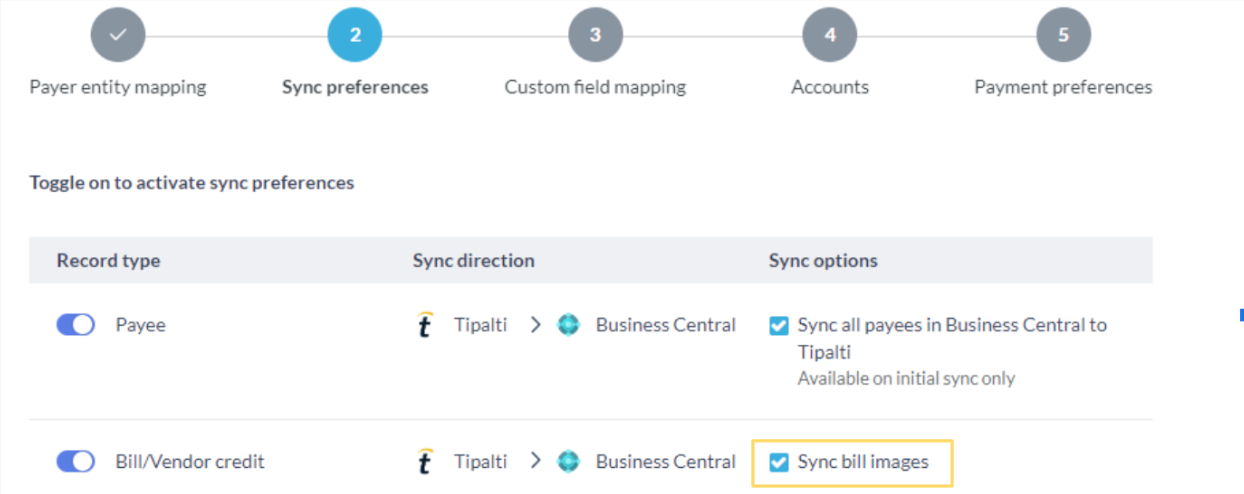The width and height of the screenshot is (1244, 494).
Task: Click Business Central icon in Bill/Vendor credit row
Action: tap(568, 461)
